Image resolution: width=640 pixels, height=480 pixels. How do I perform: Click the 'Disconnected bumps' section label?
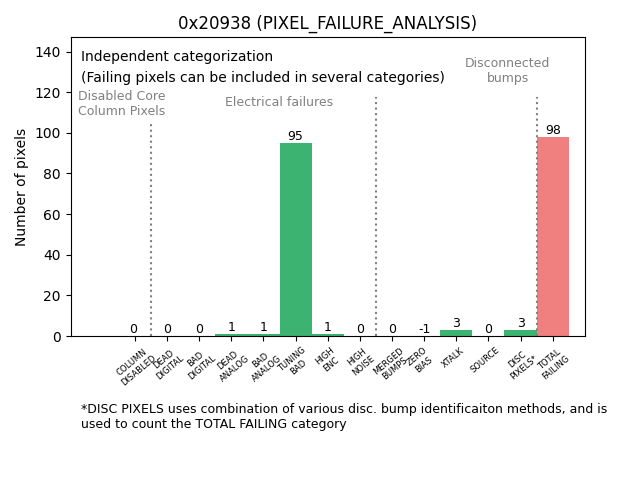tap(507, 70)
